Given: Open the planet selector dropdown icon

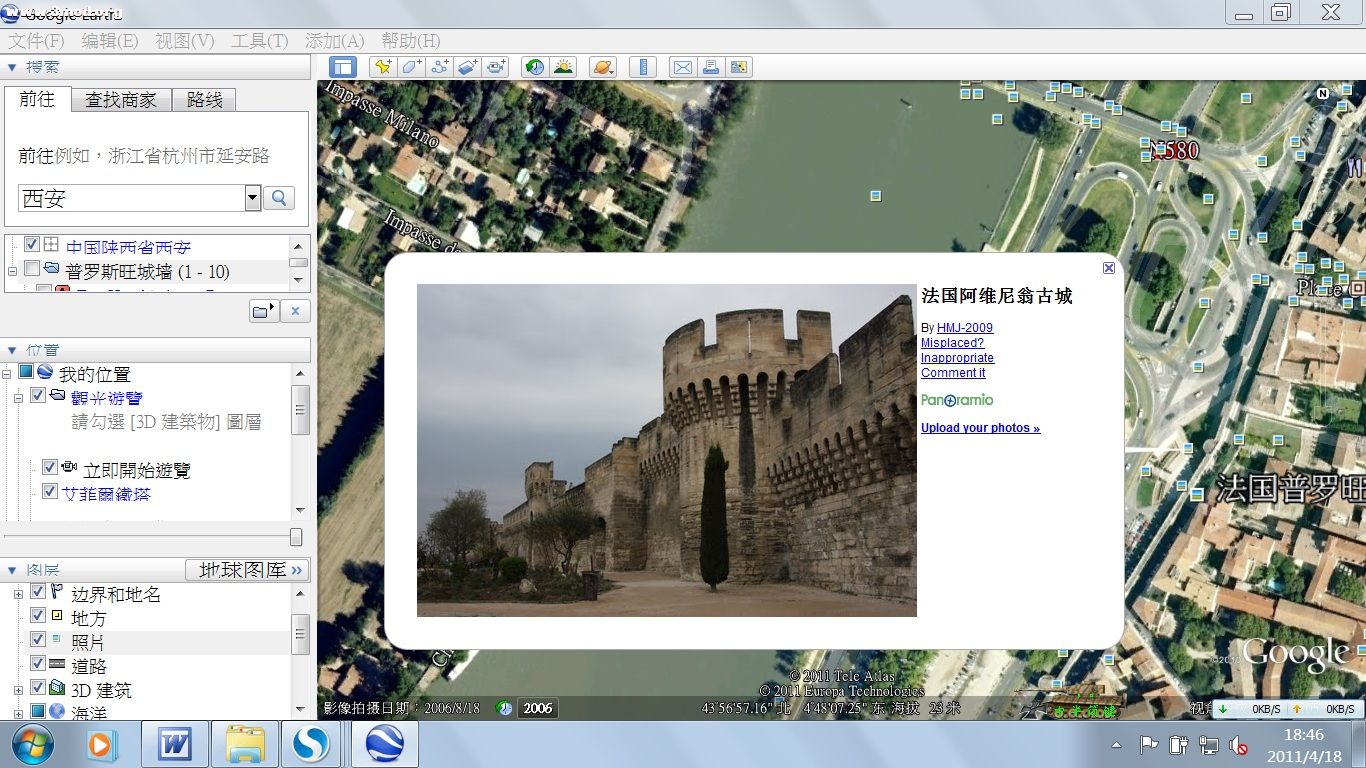Looking at the screenshot, I should coord(603,67).
